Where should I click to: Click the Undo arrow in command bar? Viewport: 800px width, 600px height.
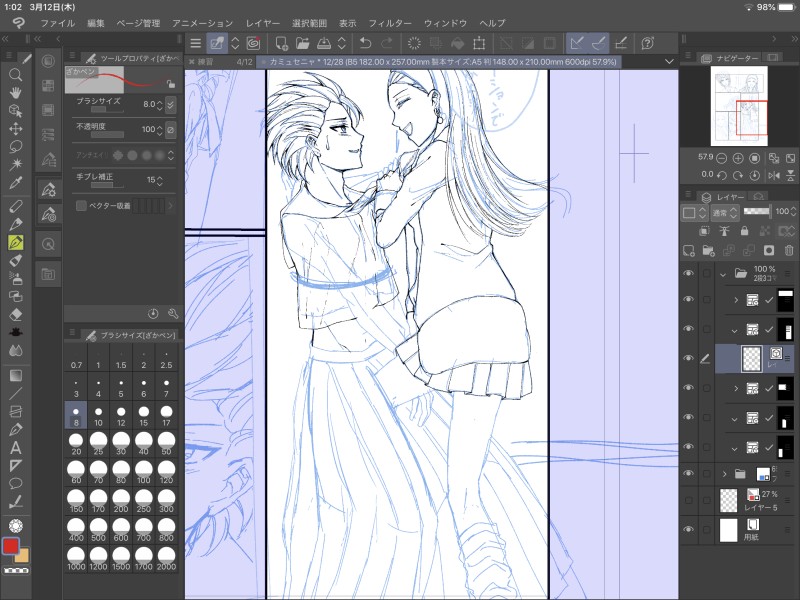click(365, 43)
